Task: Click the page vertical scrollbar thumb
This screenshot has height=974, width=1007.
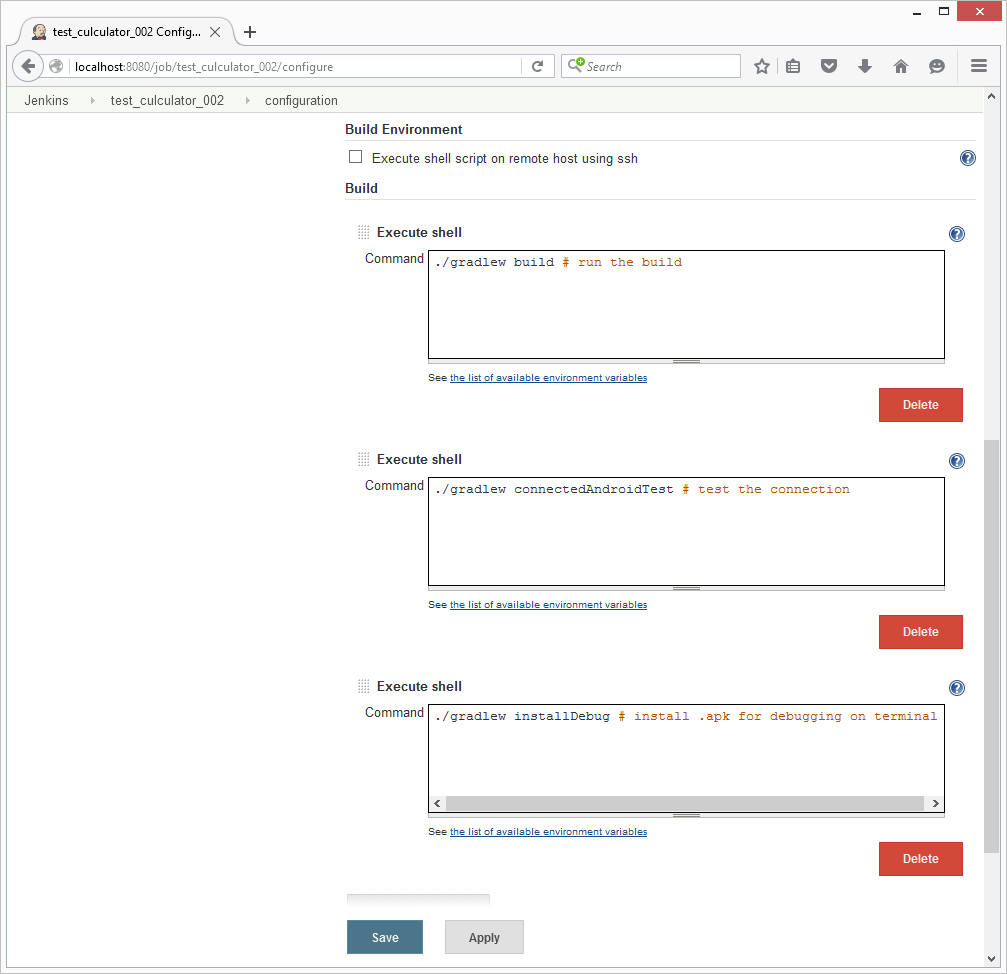Action: pos(992,647)
